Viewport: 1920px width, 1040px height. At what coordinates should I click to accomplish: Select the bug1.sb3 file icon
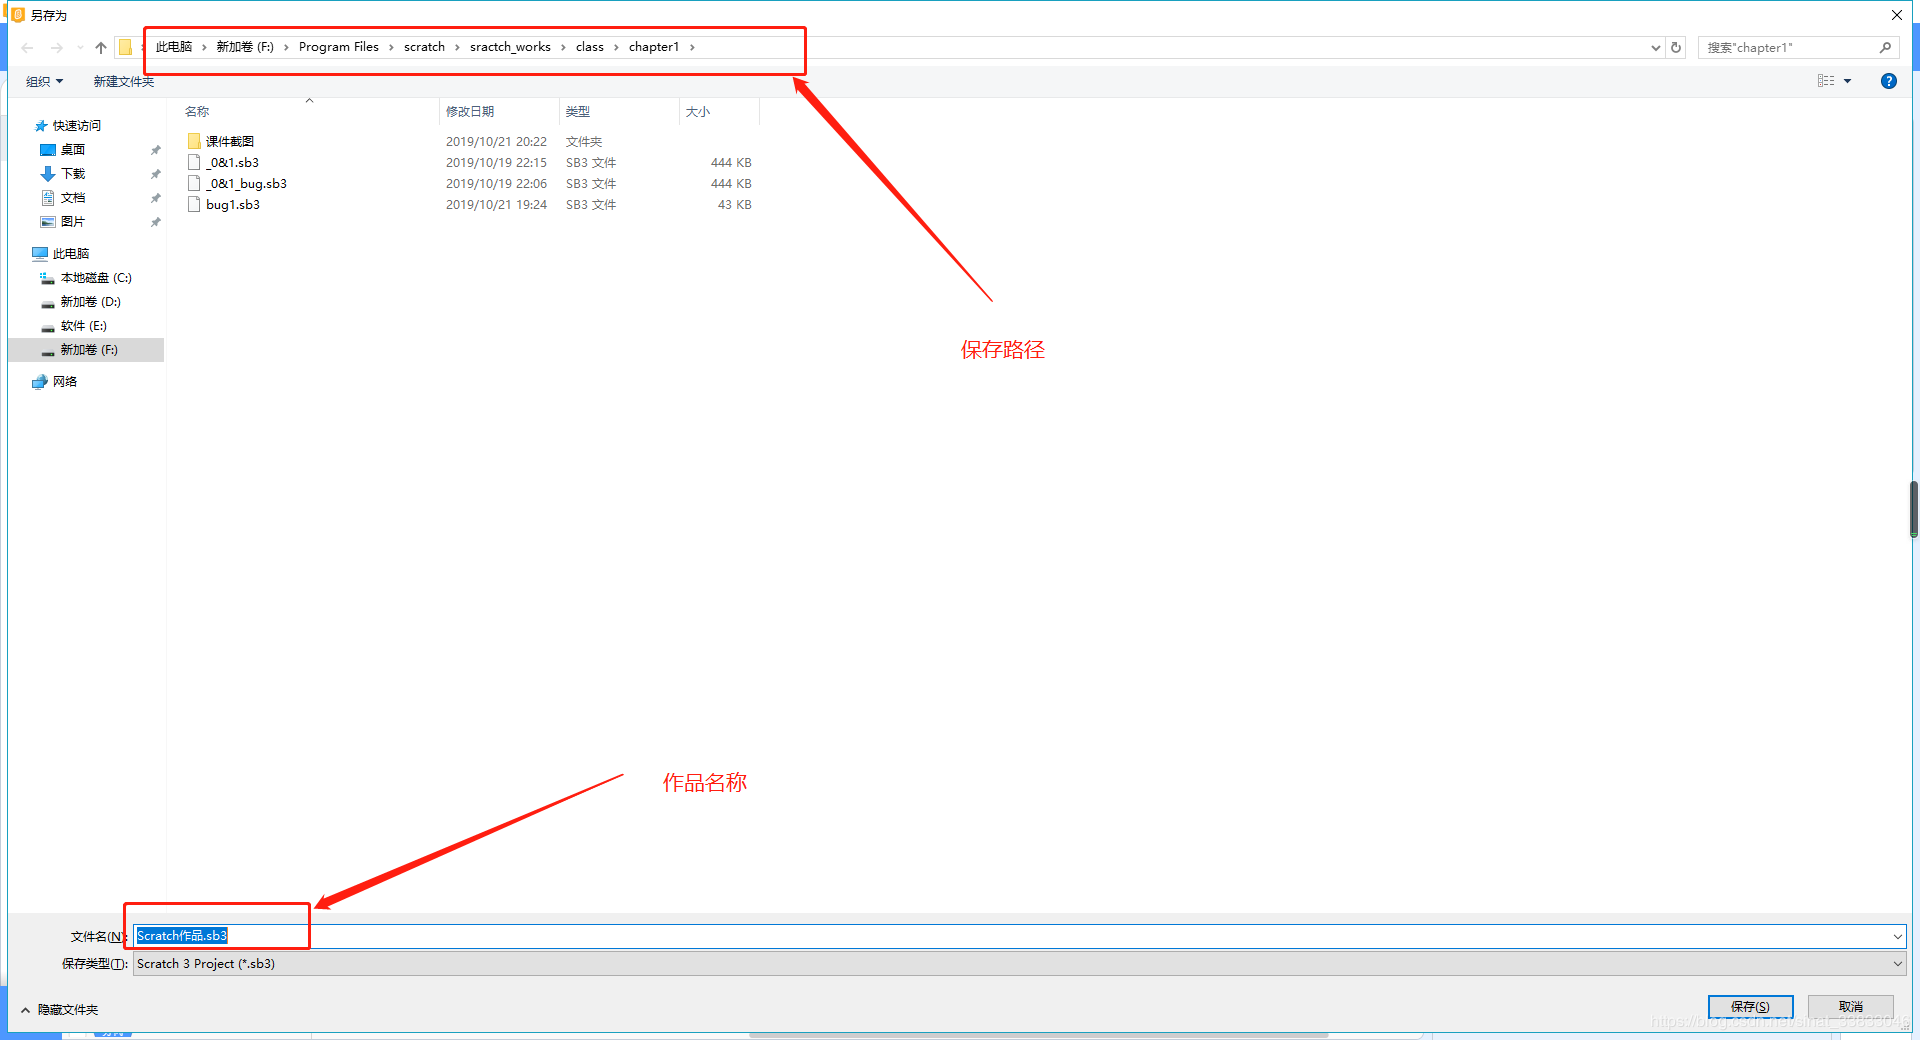tap(194, 204)
